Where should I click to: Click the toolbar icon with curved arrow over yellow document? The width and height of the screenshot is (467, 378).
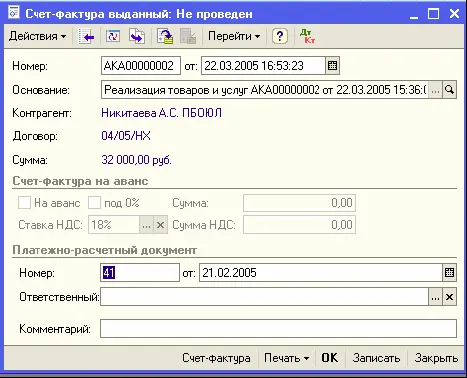coord(165,36)
